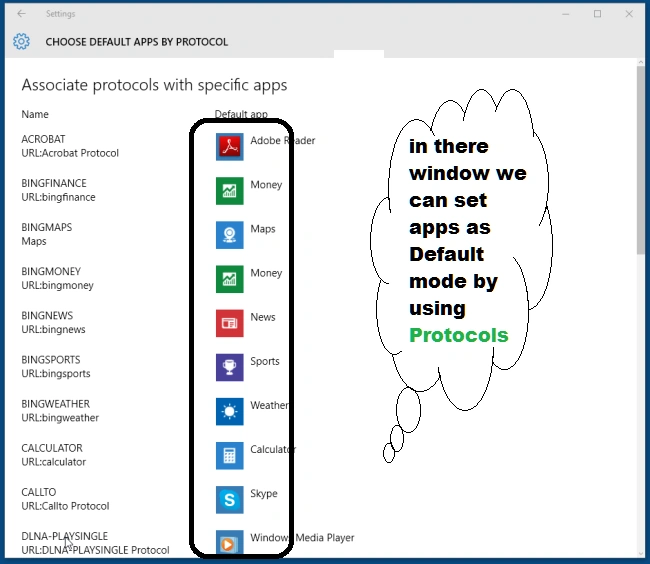Image resolution: width=650 pixels, height=564 pixels.
Task: Click URL:Callto Protocol description
Action: [65, 506]
